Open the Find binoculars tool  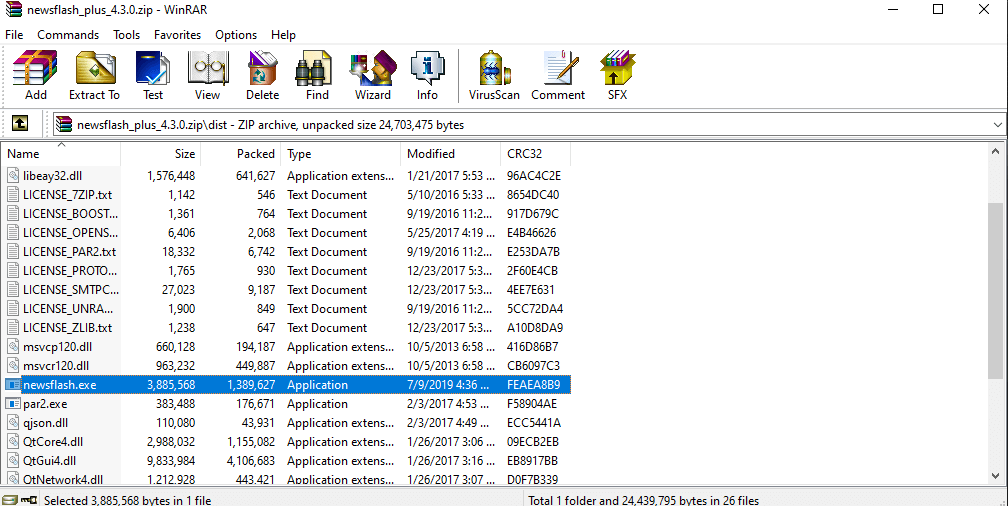pyautogui.click(x=317, y=75)
